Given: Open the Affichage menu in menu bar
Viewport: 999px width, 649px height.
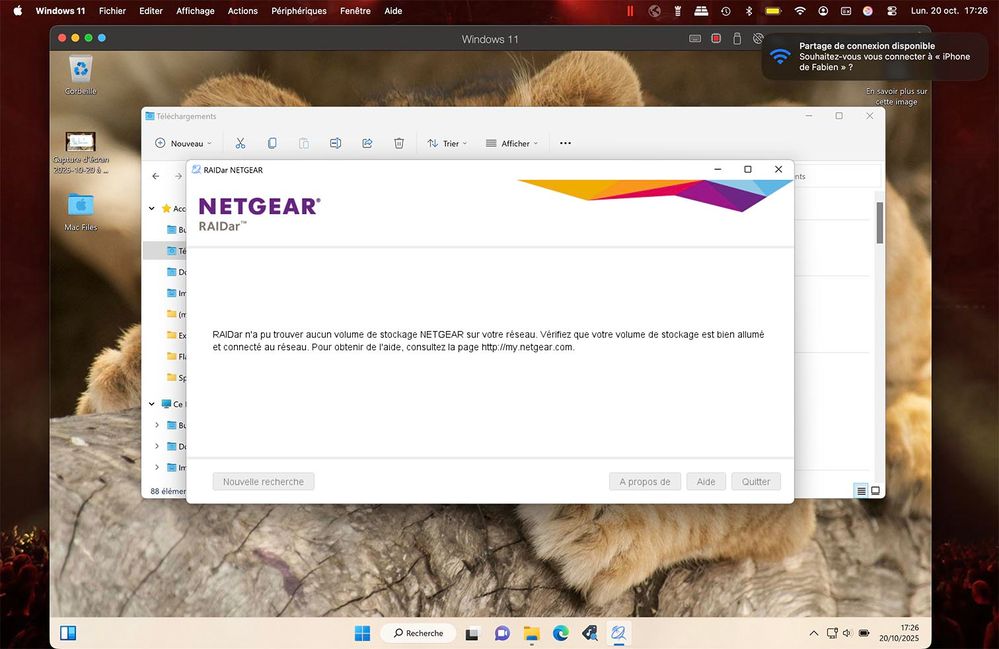Looking at the screenshot, I should (195, 11).
